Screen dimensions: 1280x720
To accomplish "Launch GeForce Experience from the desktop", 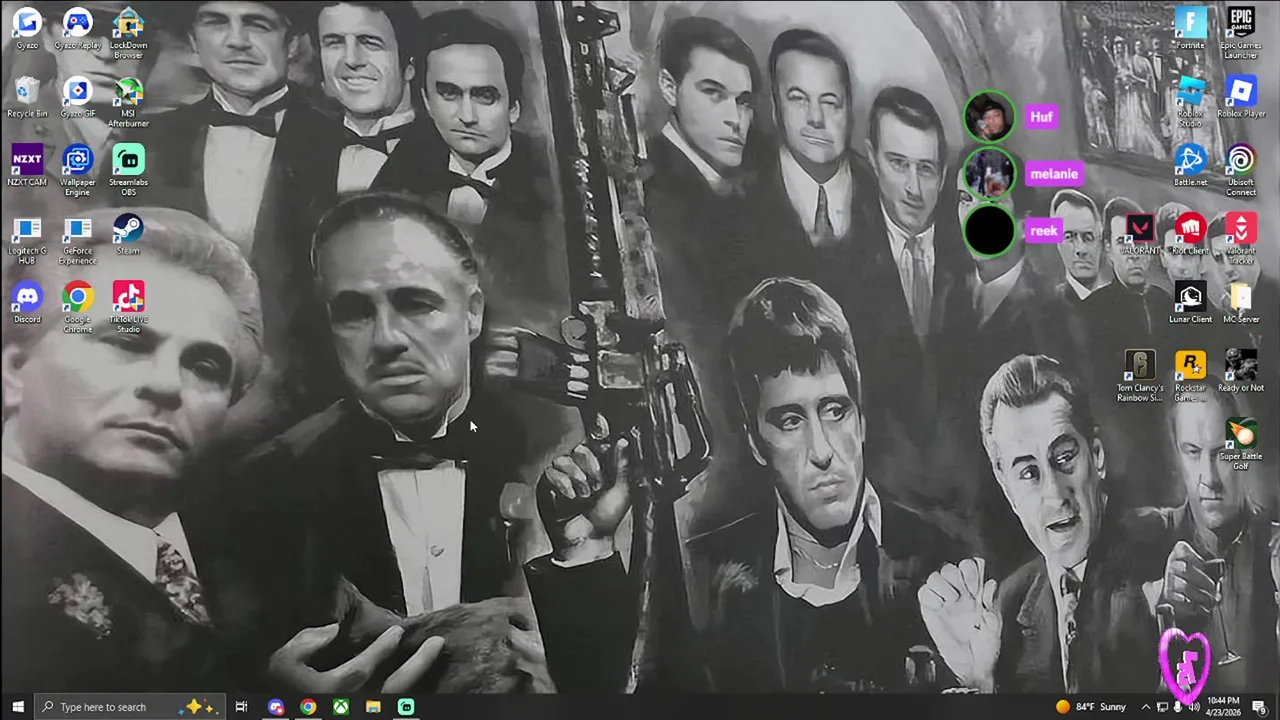I will click(77, 239).
